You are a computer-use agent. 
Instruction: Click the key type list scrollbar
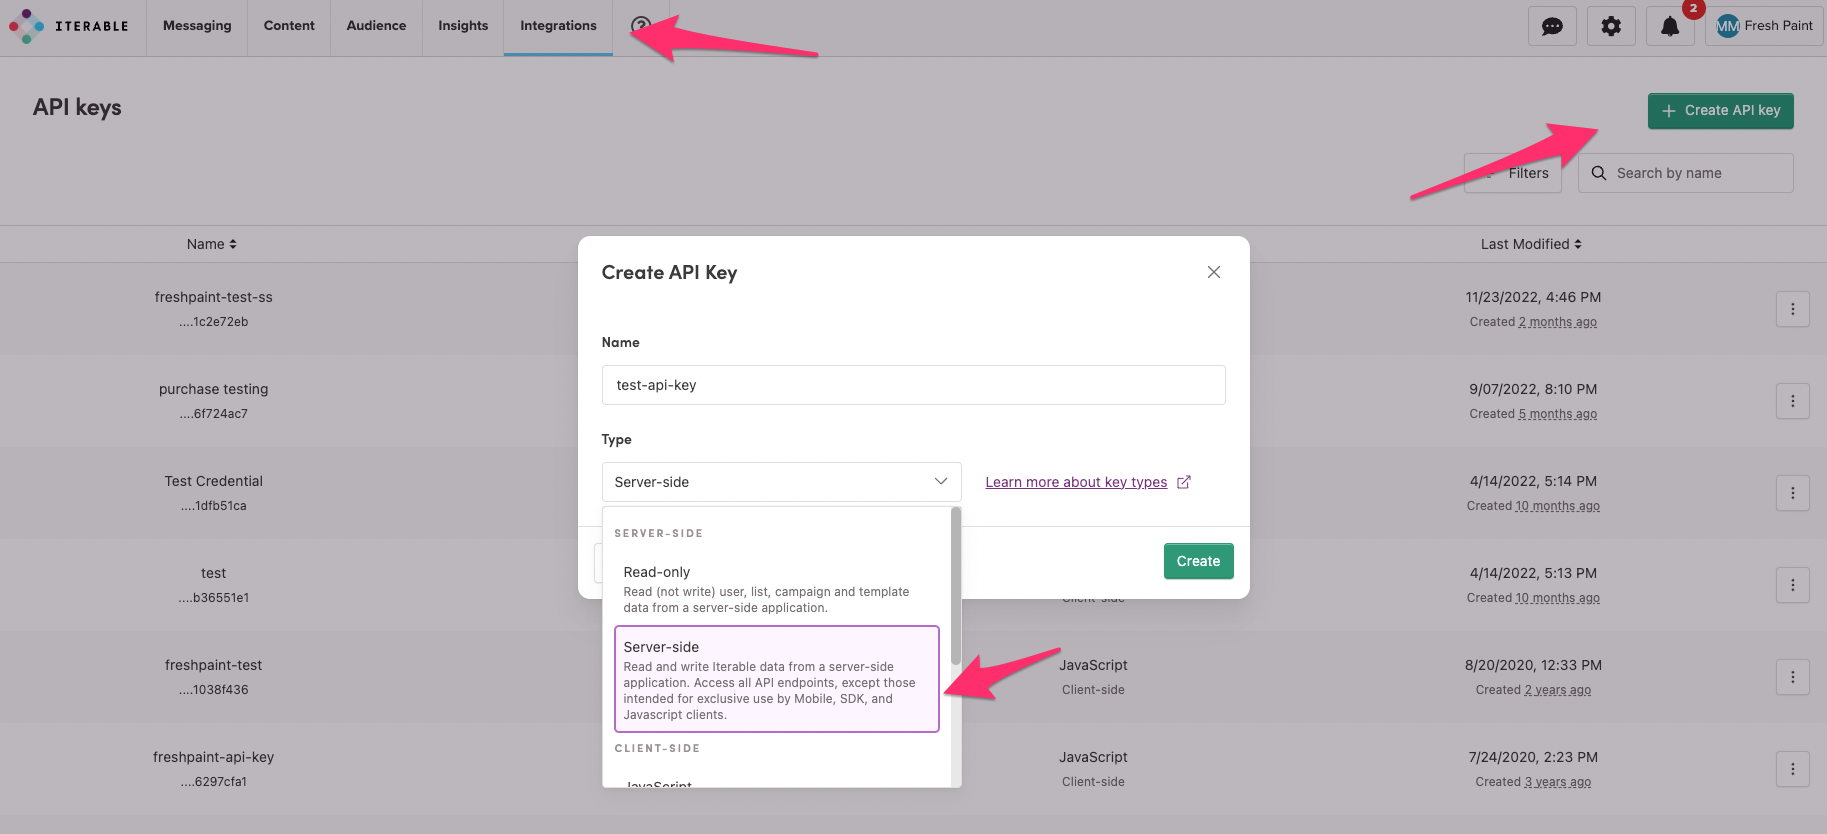click(x=956, y=590)
